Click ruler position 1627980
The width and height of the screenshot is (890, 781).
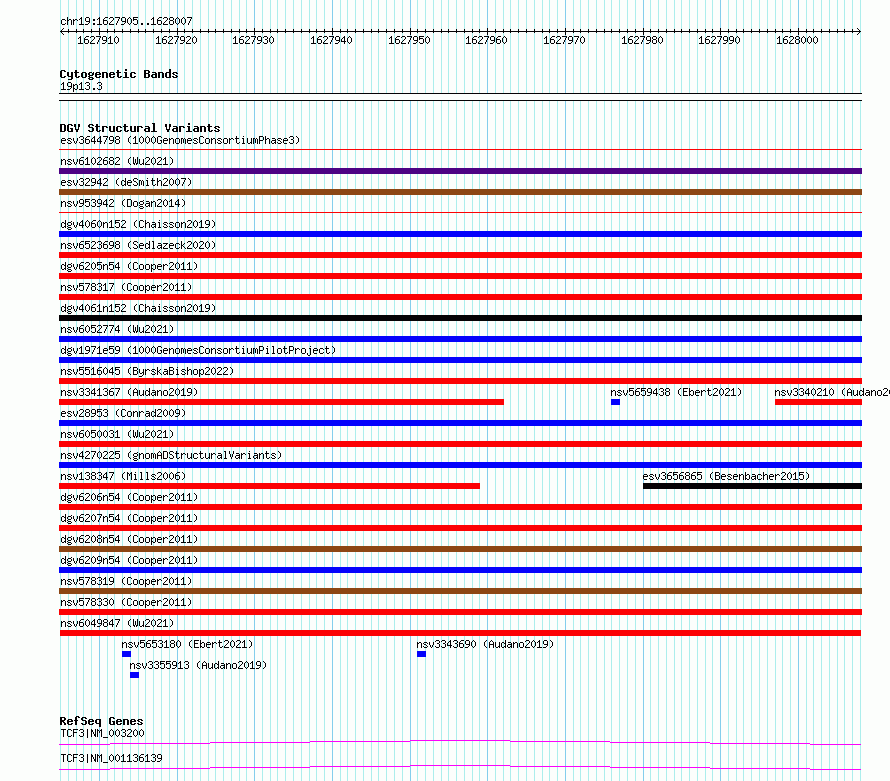coord(642,40)
